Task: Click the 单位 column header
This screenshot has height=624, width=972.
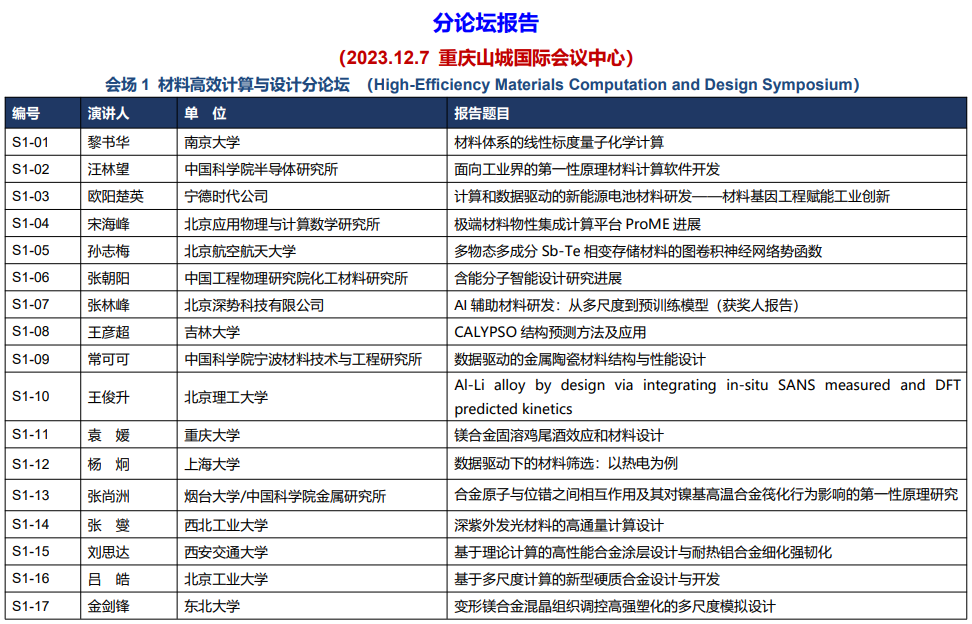Action: point(205,114)
